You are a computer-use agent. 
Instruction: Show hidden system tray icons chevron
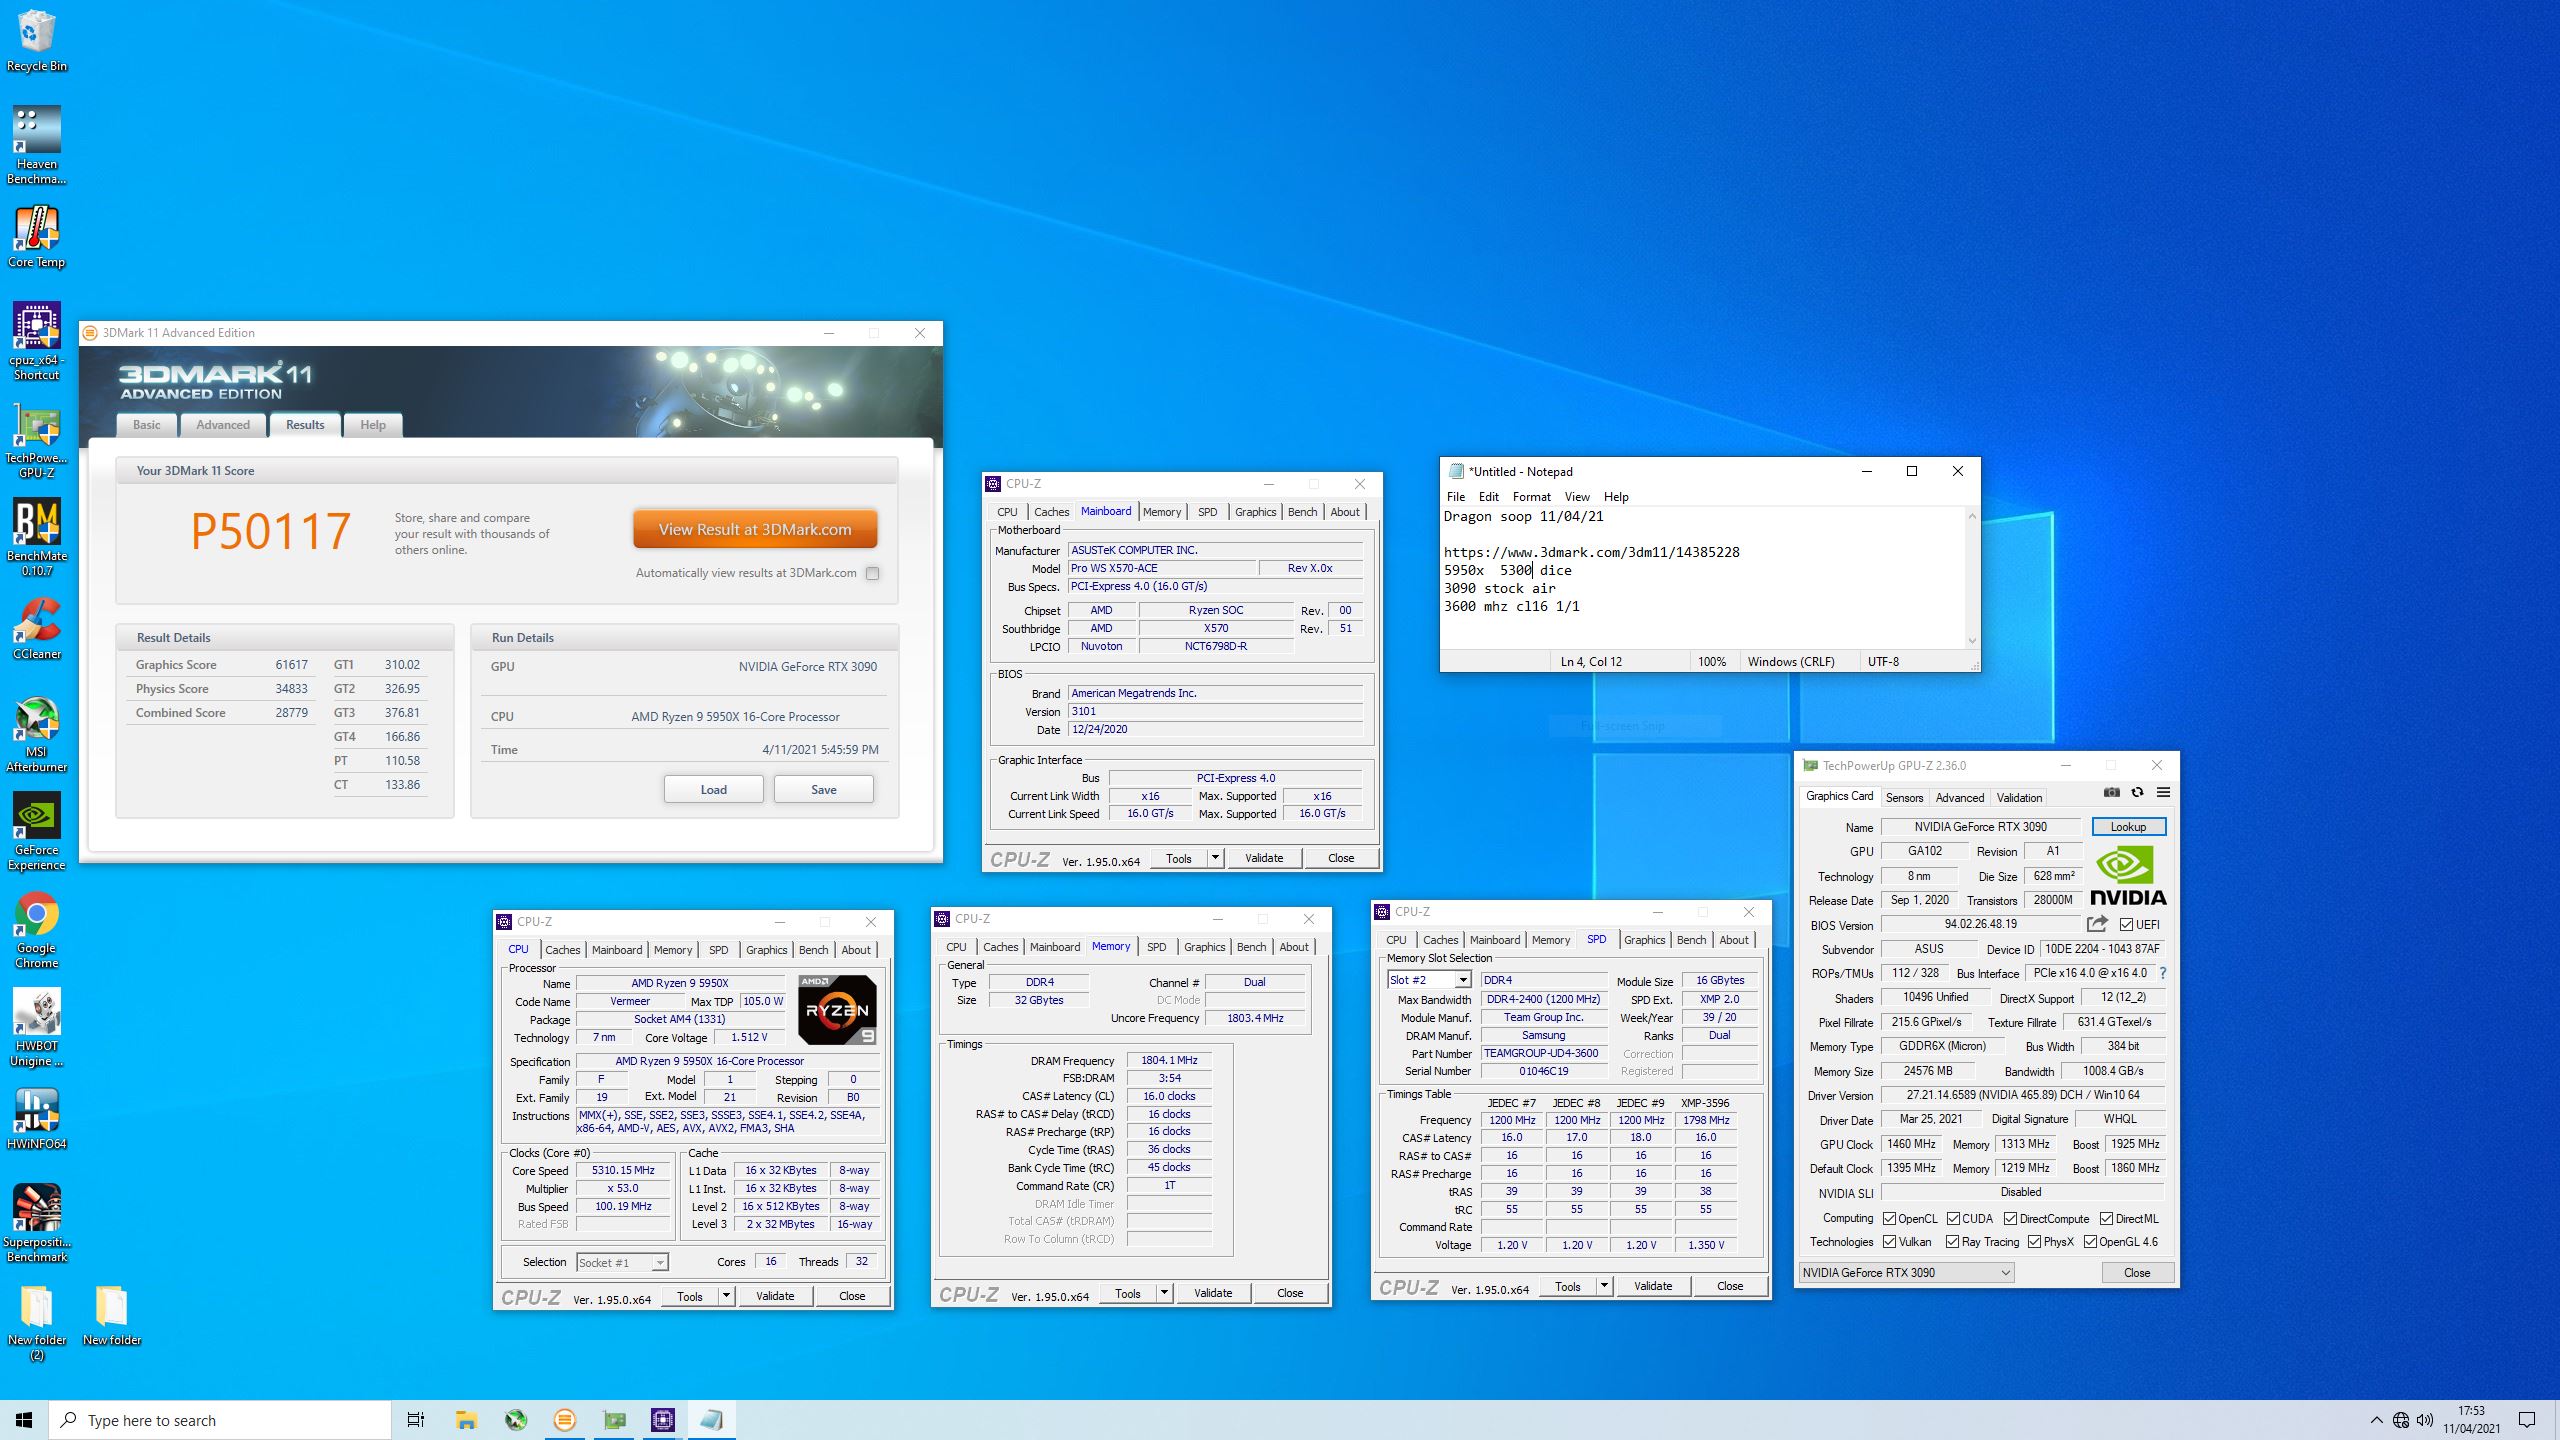click(2376, 1420)
